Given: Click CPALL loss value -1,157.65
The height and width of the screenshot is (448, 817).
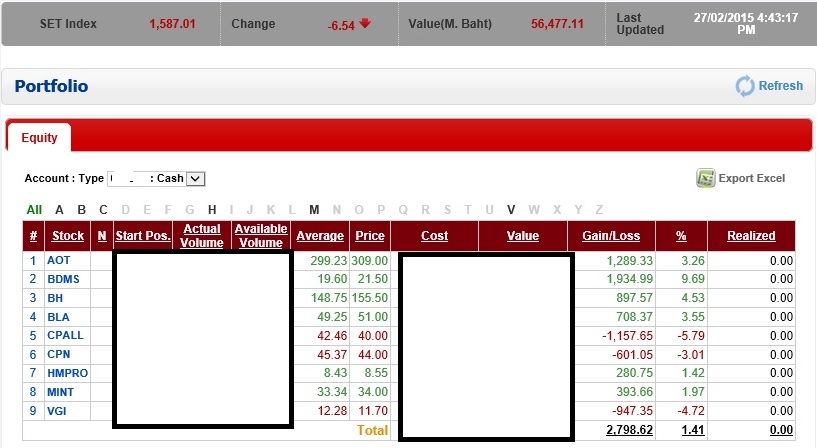Looking at the screenshot, I should click(x=627, y=335).
